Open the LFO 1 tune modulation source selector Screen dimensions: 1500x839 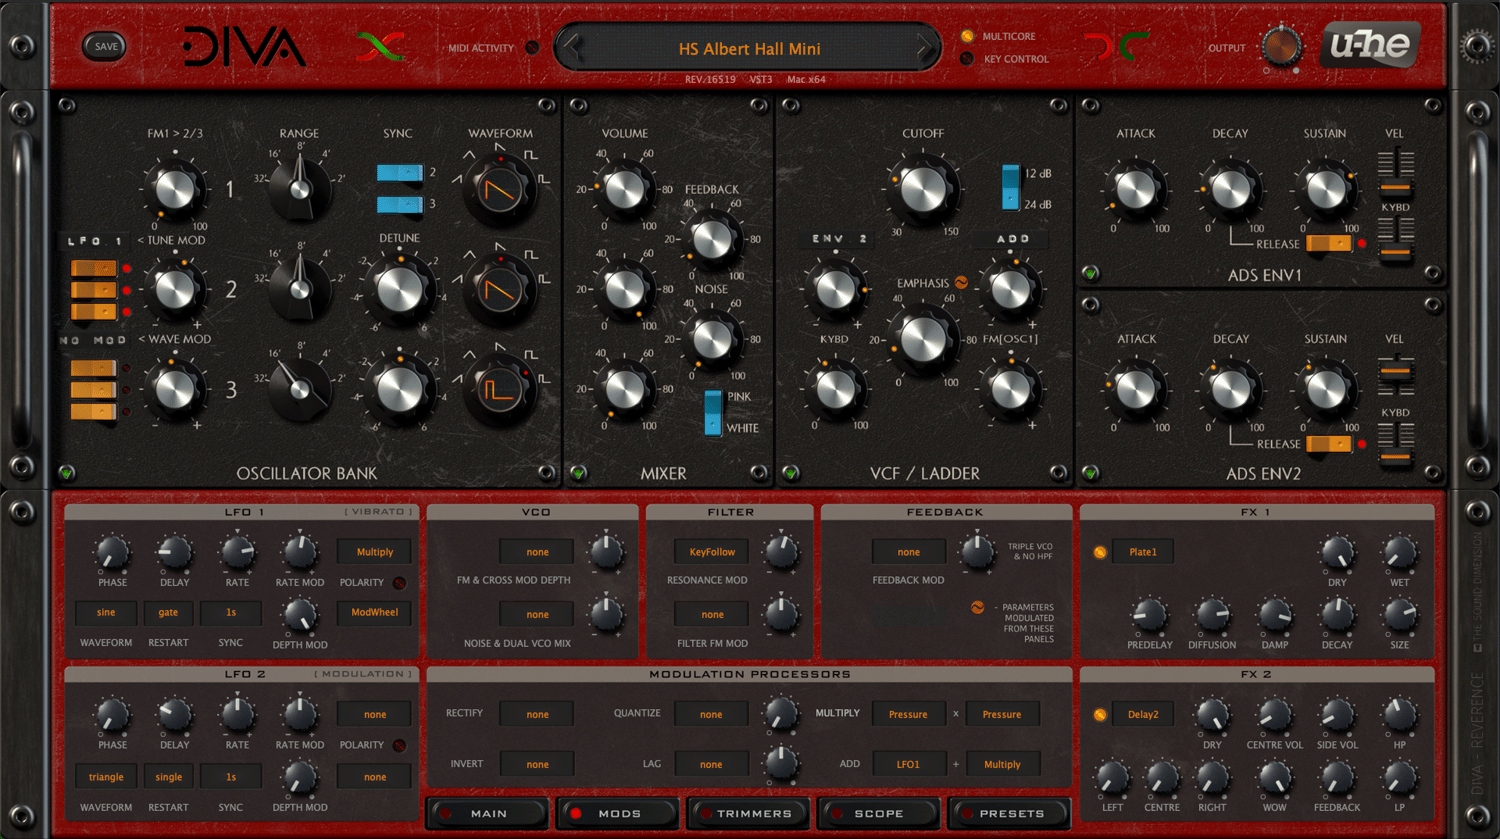tap(95, 241)
